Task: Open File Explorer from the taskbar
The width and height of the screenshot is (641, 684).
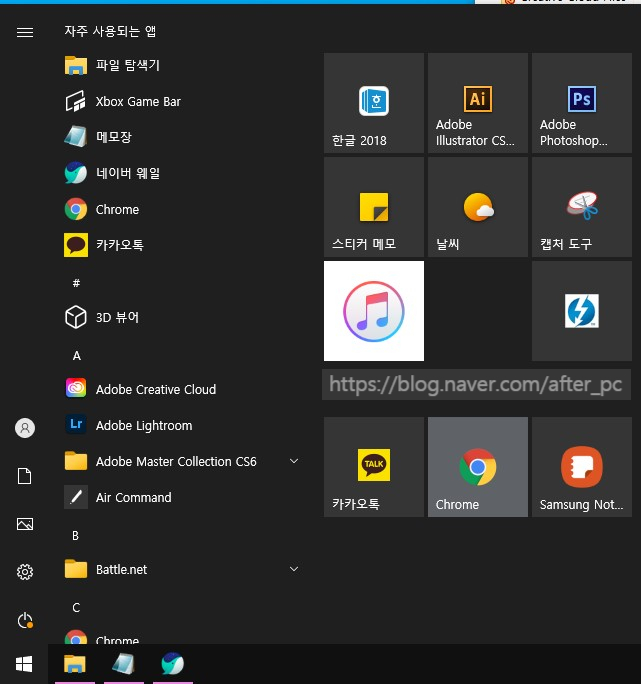Action: (x=75, y=664)
